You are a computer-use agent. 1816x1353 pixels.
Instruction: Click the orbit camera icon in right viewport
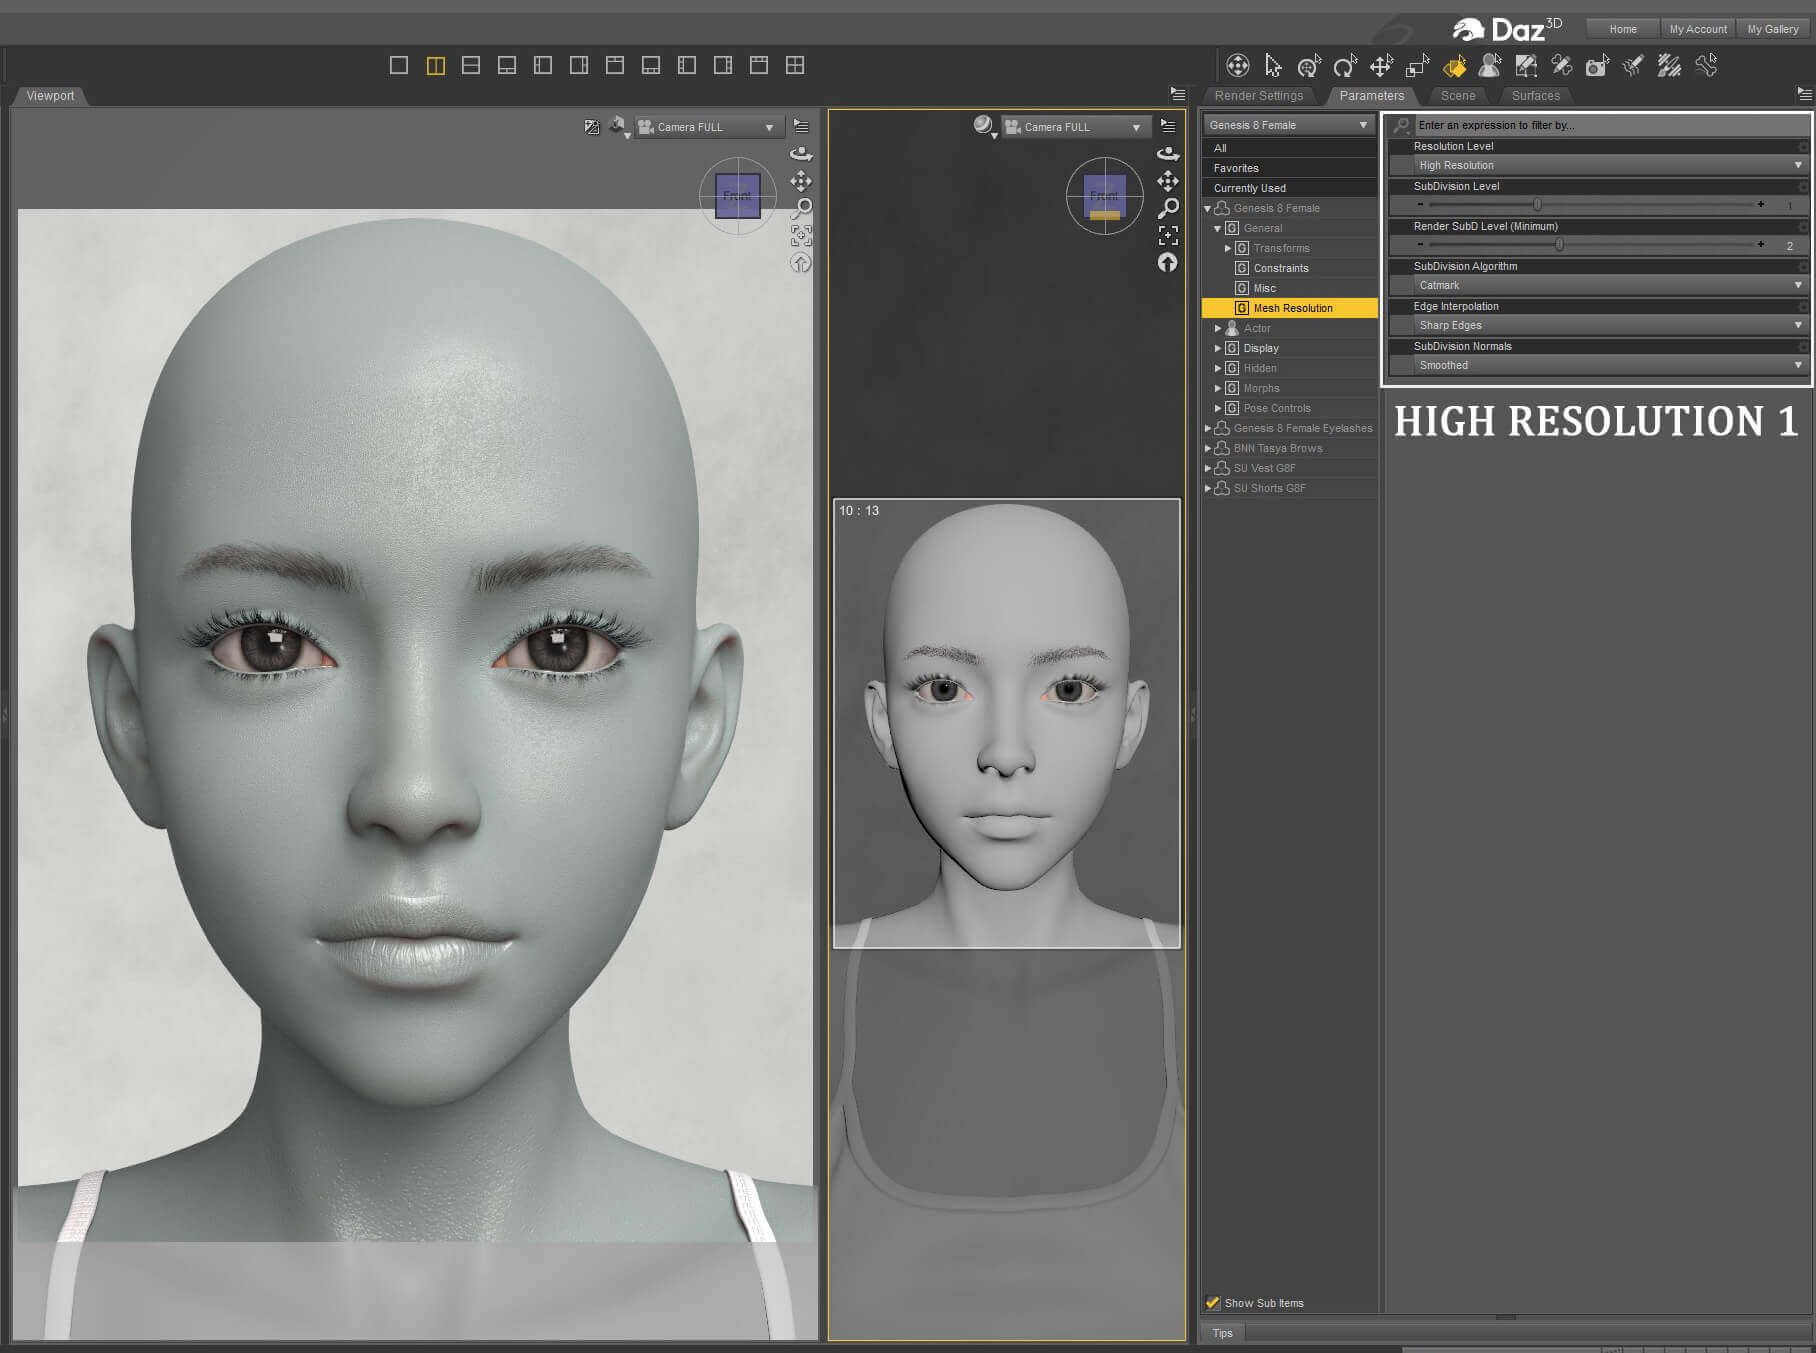click(x=1167, y=153)
